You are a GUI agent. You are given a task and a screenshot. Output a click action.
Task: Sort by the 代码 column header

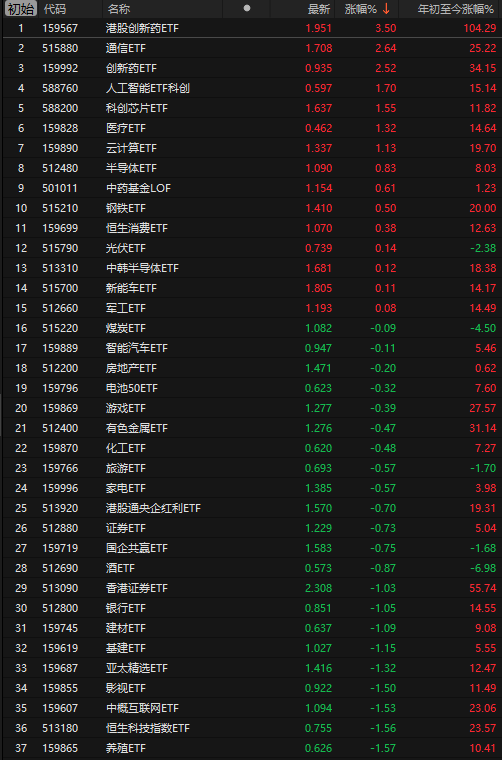(55, 9)
